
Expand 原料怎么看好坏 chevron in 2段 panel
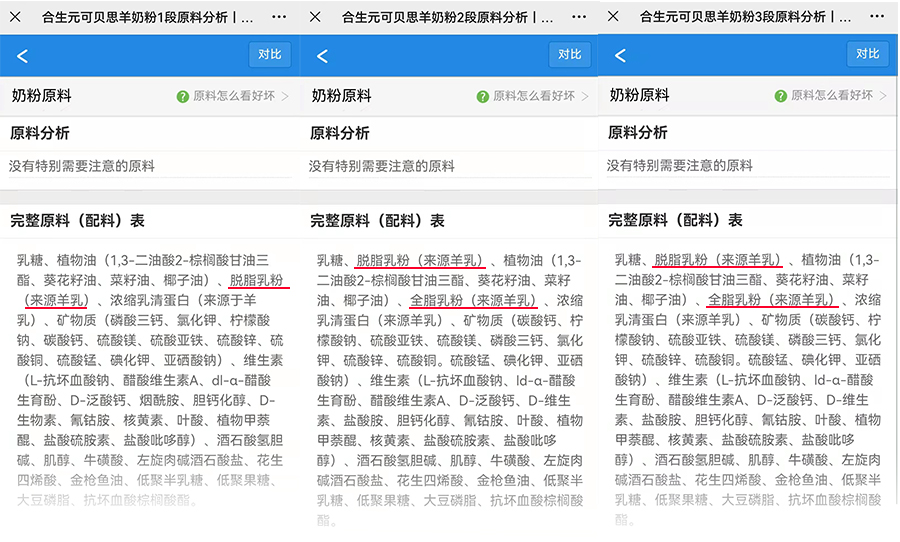click(584, 97)
